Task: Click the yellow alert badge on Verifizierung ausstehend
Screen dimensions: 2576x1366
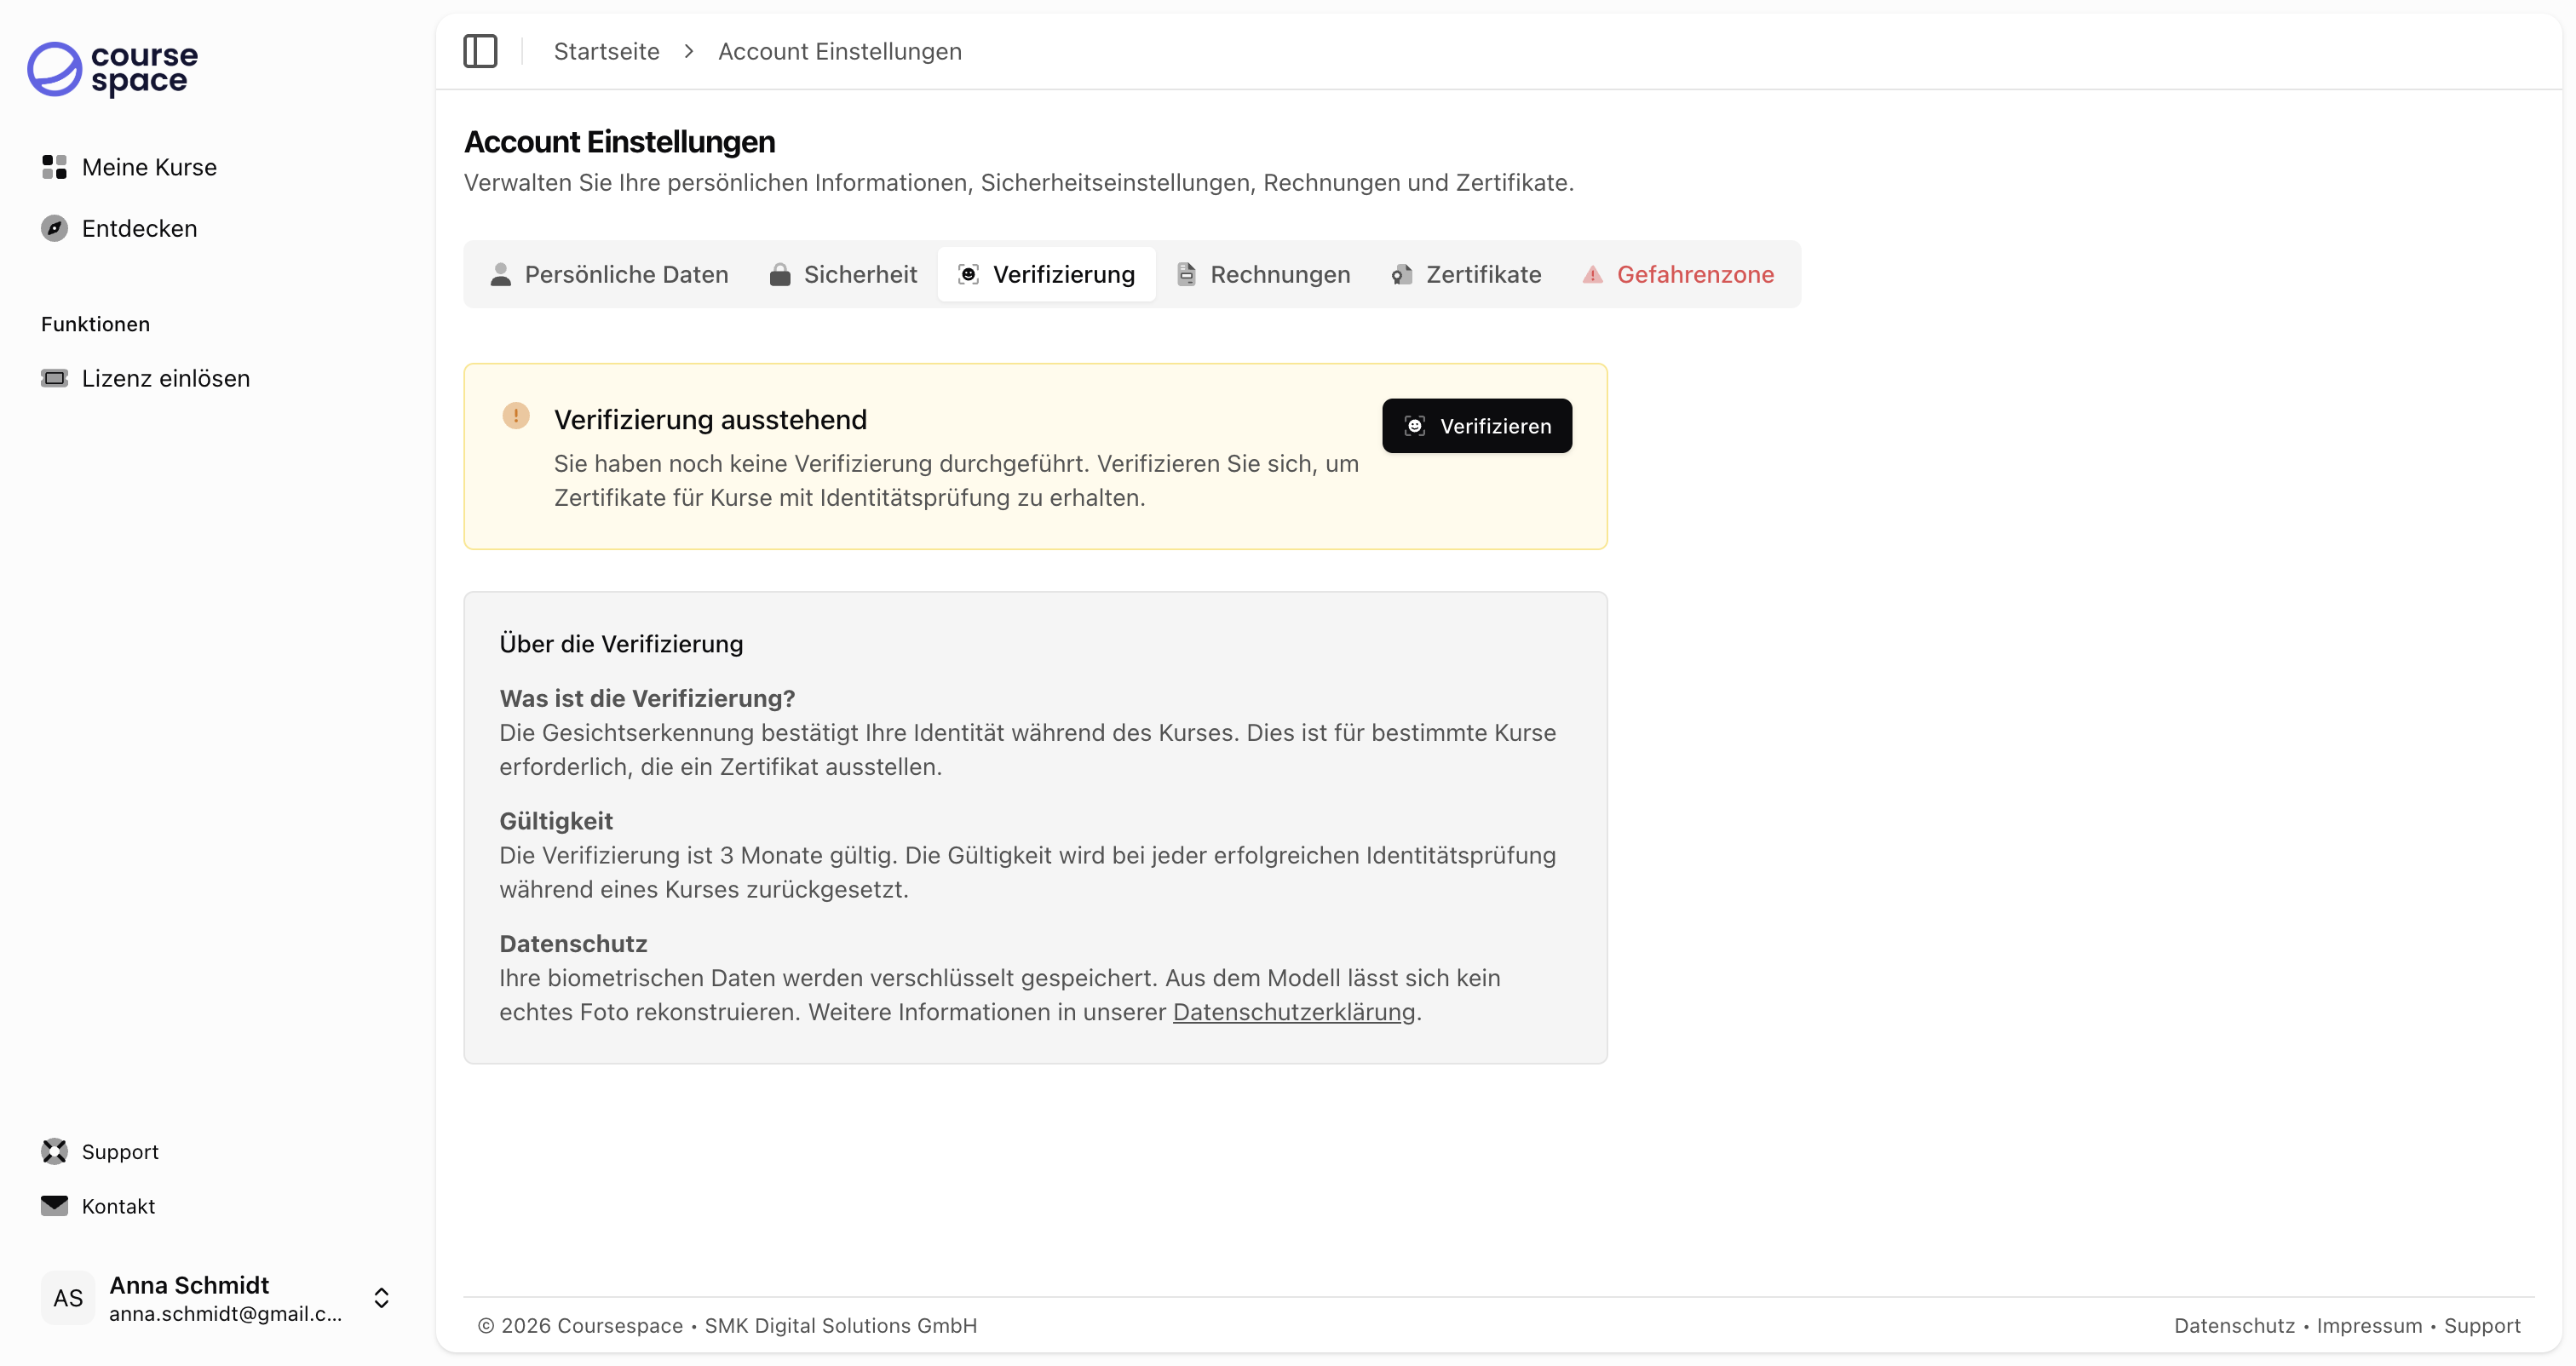Action: 517,415
